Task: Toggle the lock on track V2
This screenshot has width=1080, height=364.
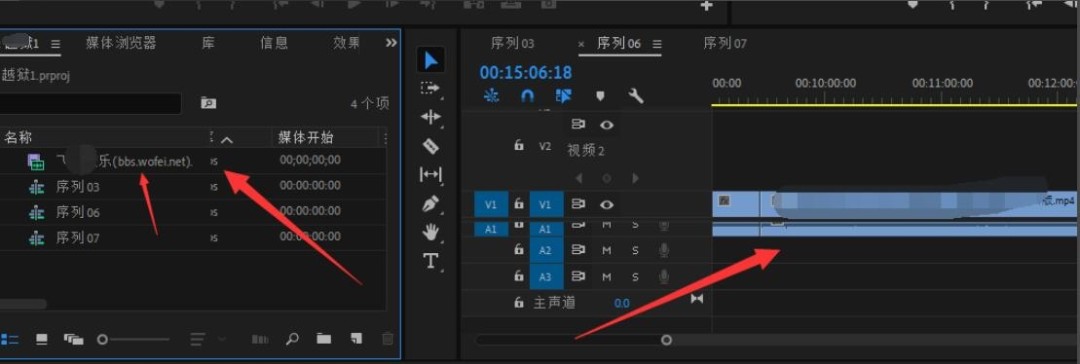Action: click(x=519, y=145)
